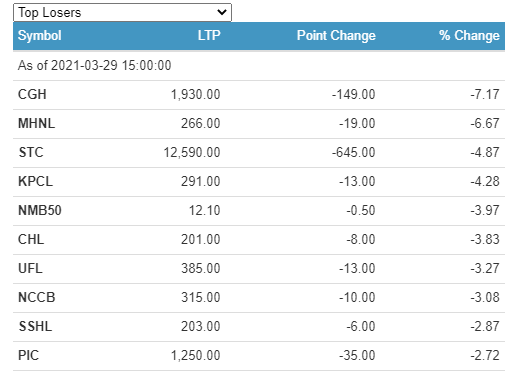Open the MHNL stock symbol
The image size is (515, 379).
pos(36,123)
